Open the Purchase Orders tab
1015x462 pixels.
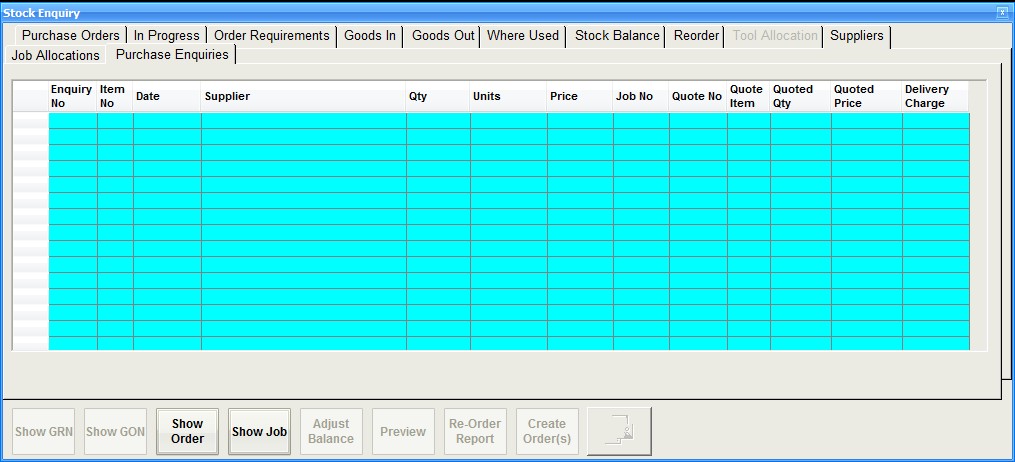pos(70,36)
